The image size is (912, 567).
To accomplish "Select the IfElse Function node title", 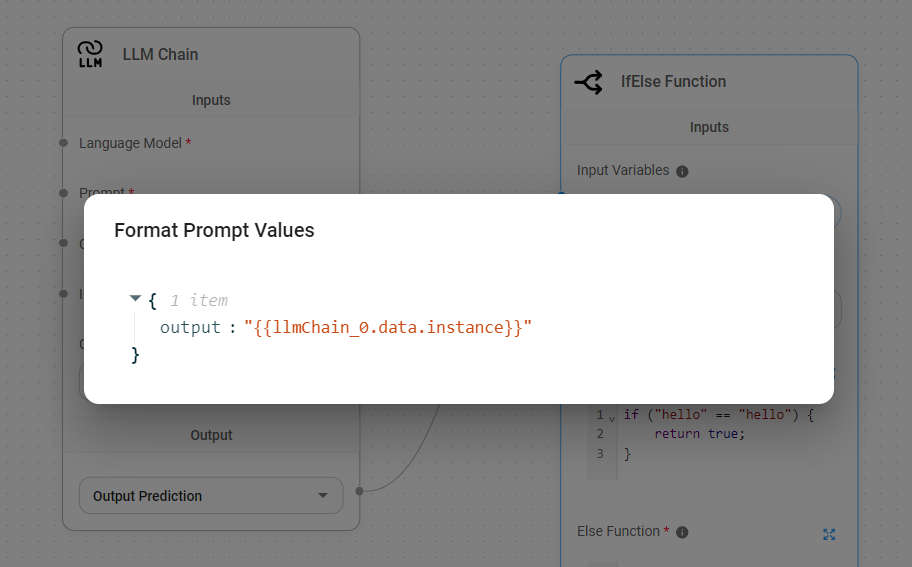I will pos(673,82).
